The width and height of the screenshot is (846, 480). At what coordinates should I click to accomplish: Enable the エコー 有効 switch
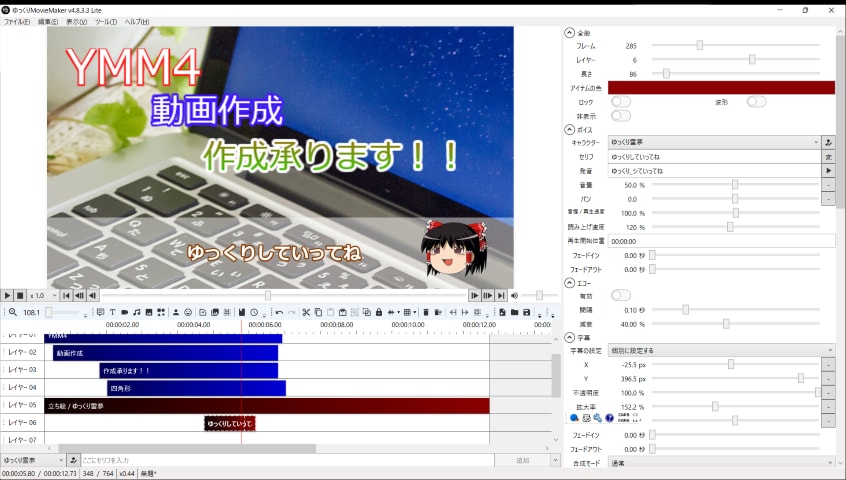tap(620, 295)
